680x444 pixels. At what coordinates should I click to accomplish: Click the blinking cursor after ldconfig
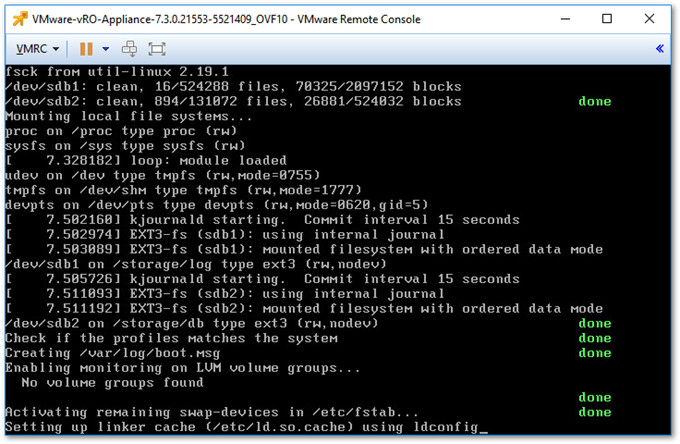(484, 432)
